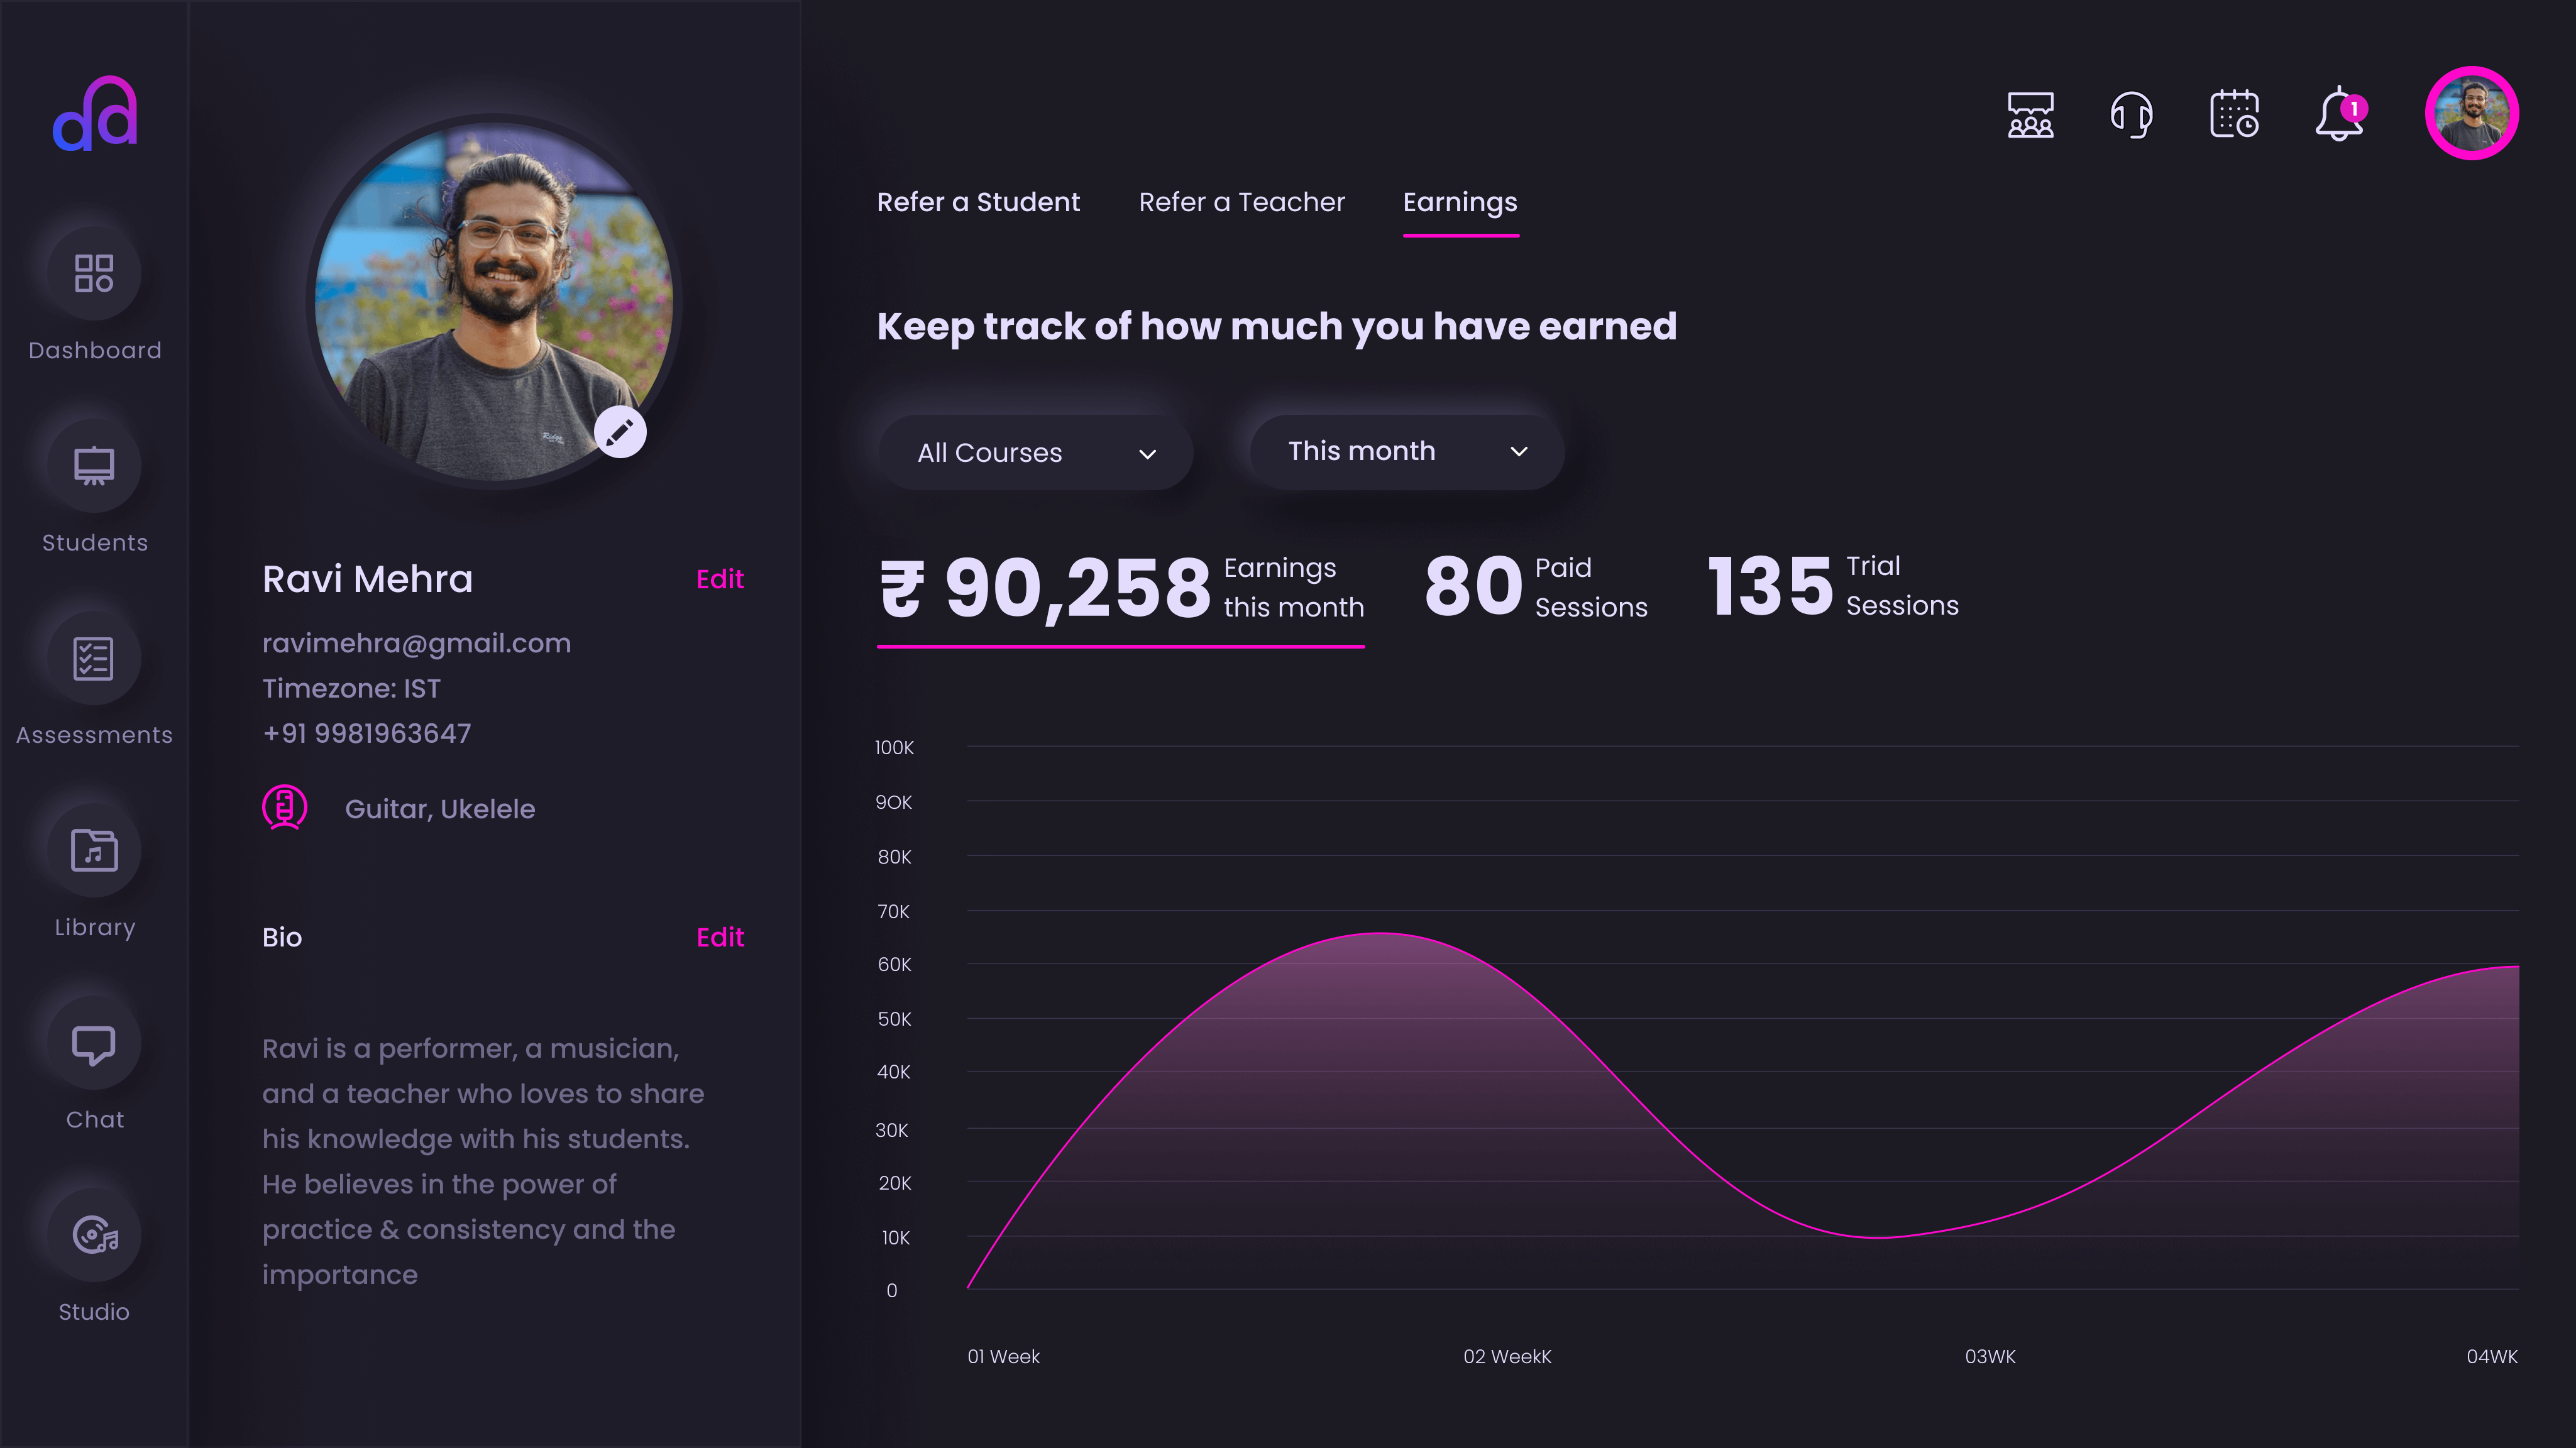
Task: Open the user avatar in top right
Action: point(2471,113)
